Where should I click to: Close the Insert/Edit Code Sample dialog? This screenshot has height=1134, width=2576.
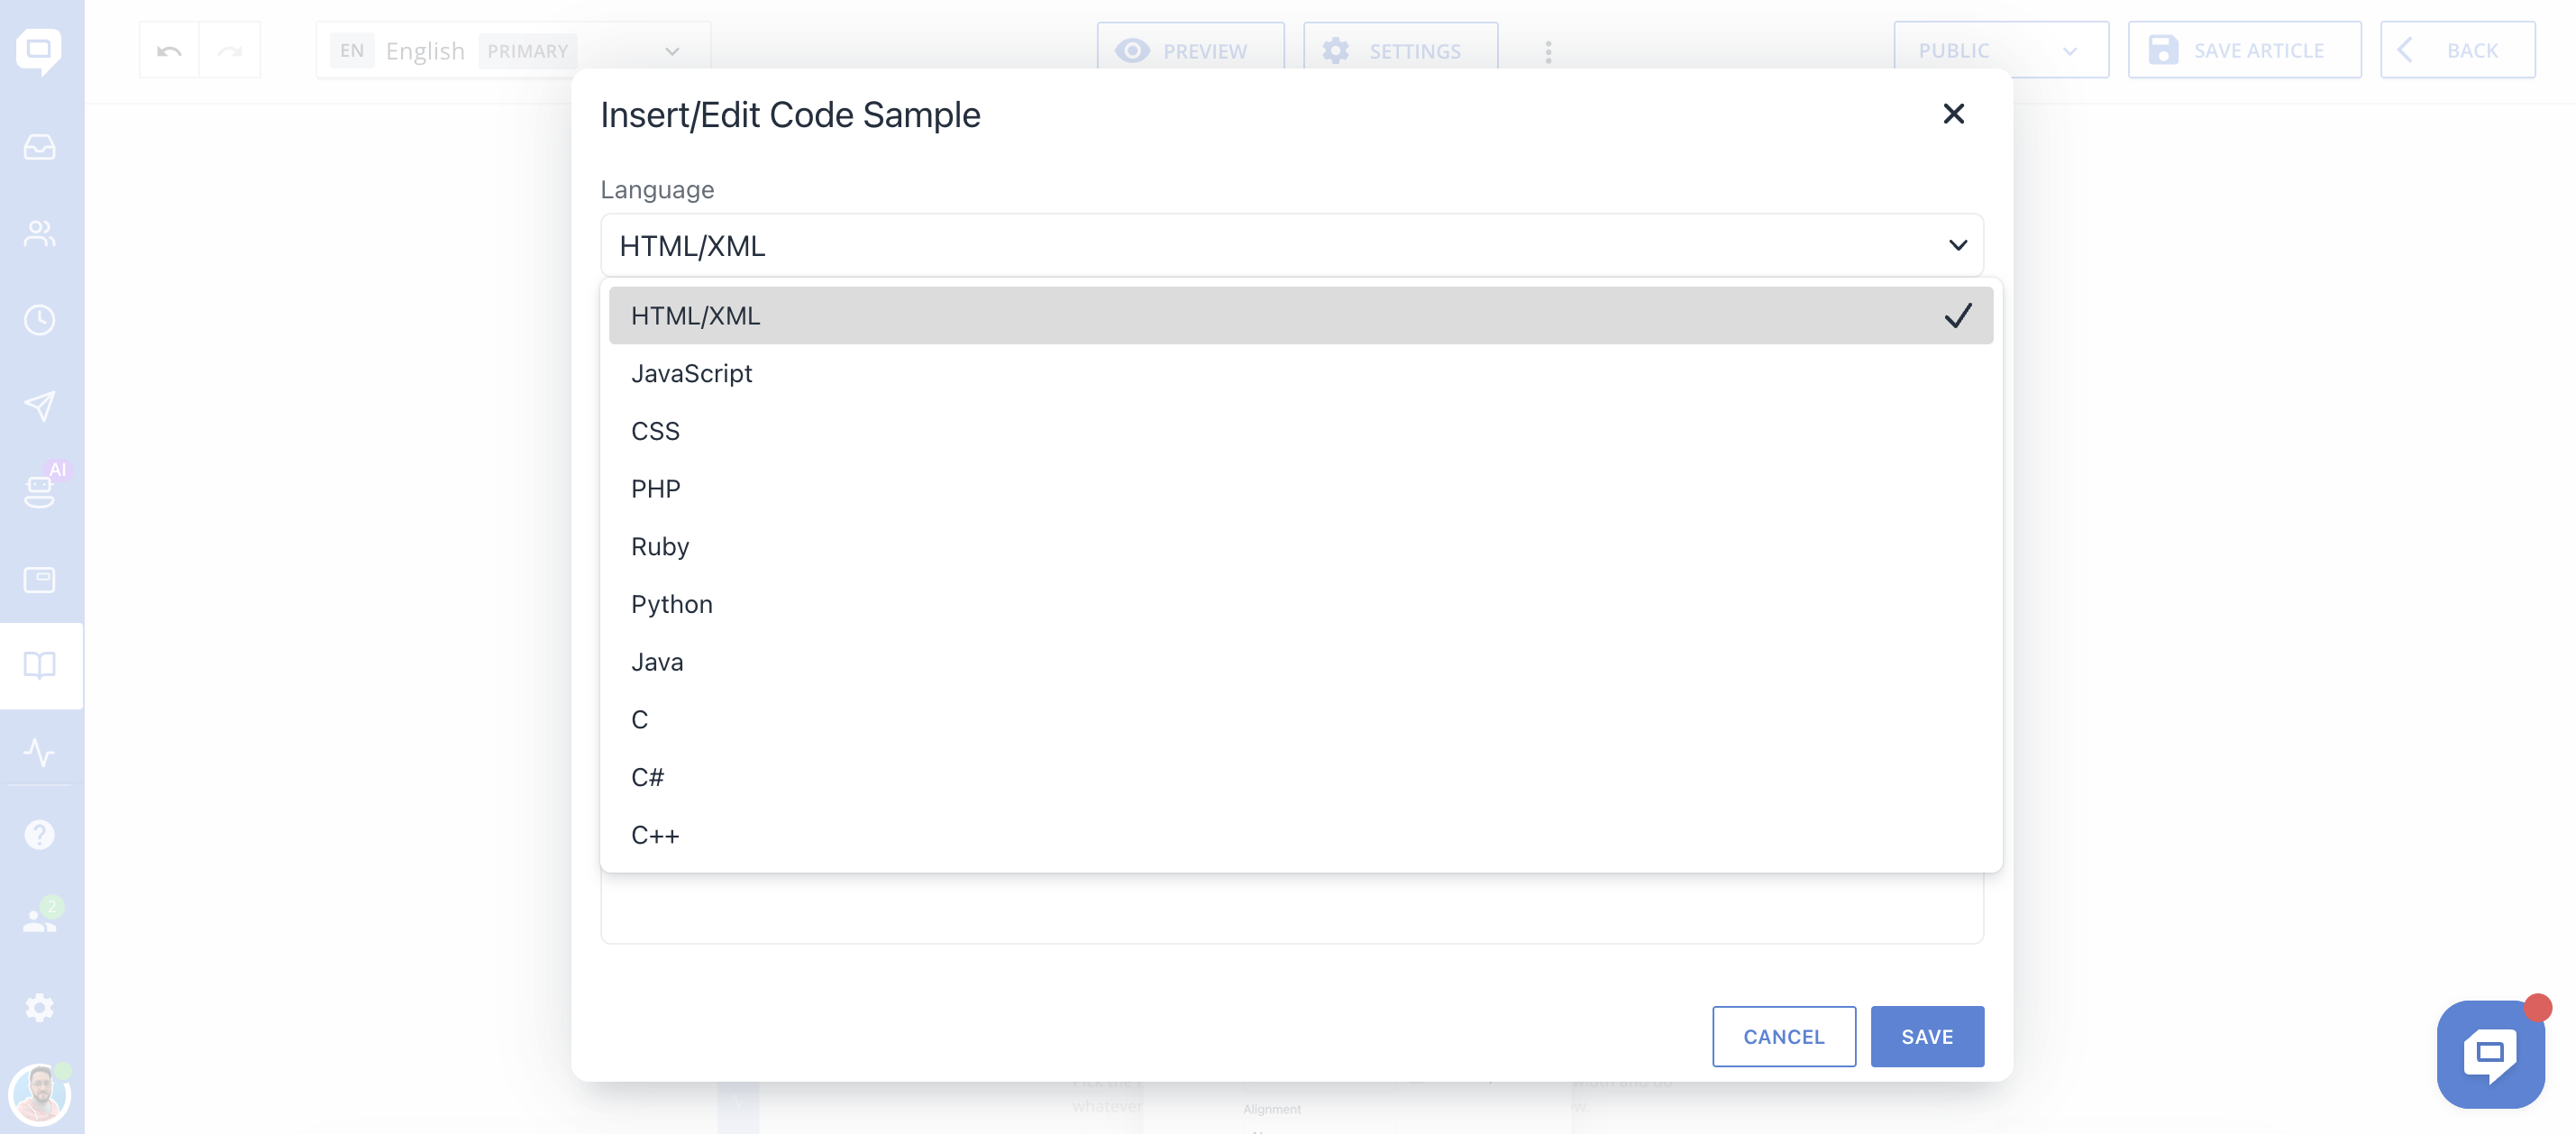coord(1953,114)
